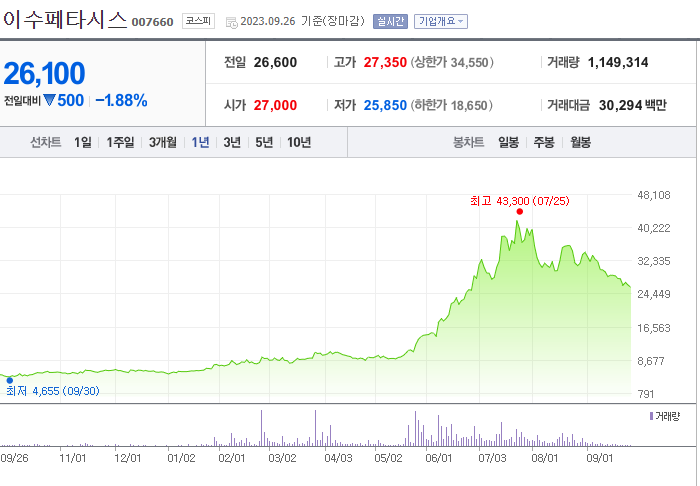Click the 2023.09.26 기준(장마감) date text
The image size is (700, 486).
tap(302, 21)
